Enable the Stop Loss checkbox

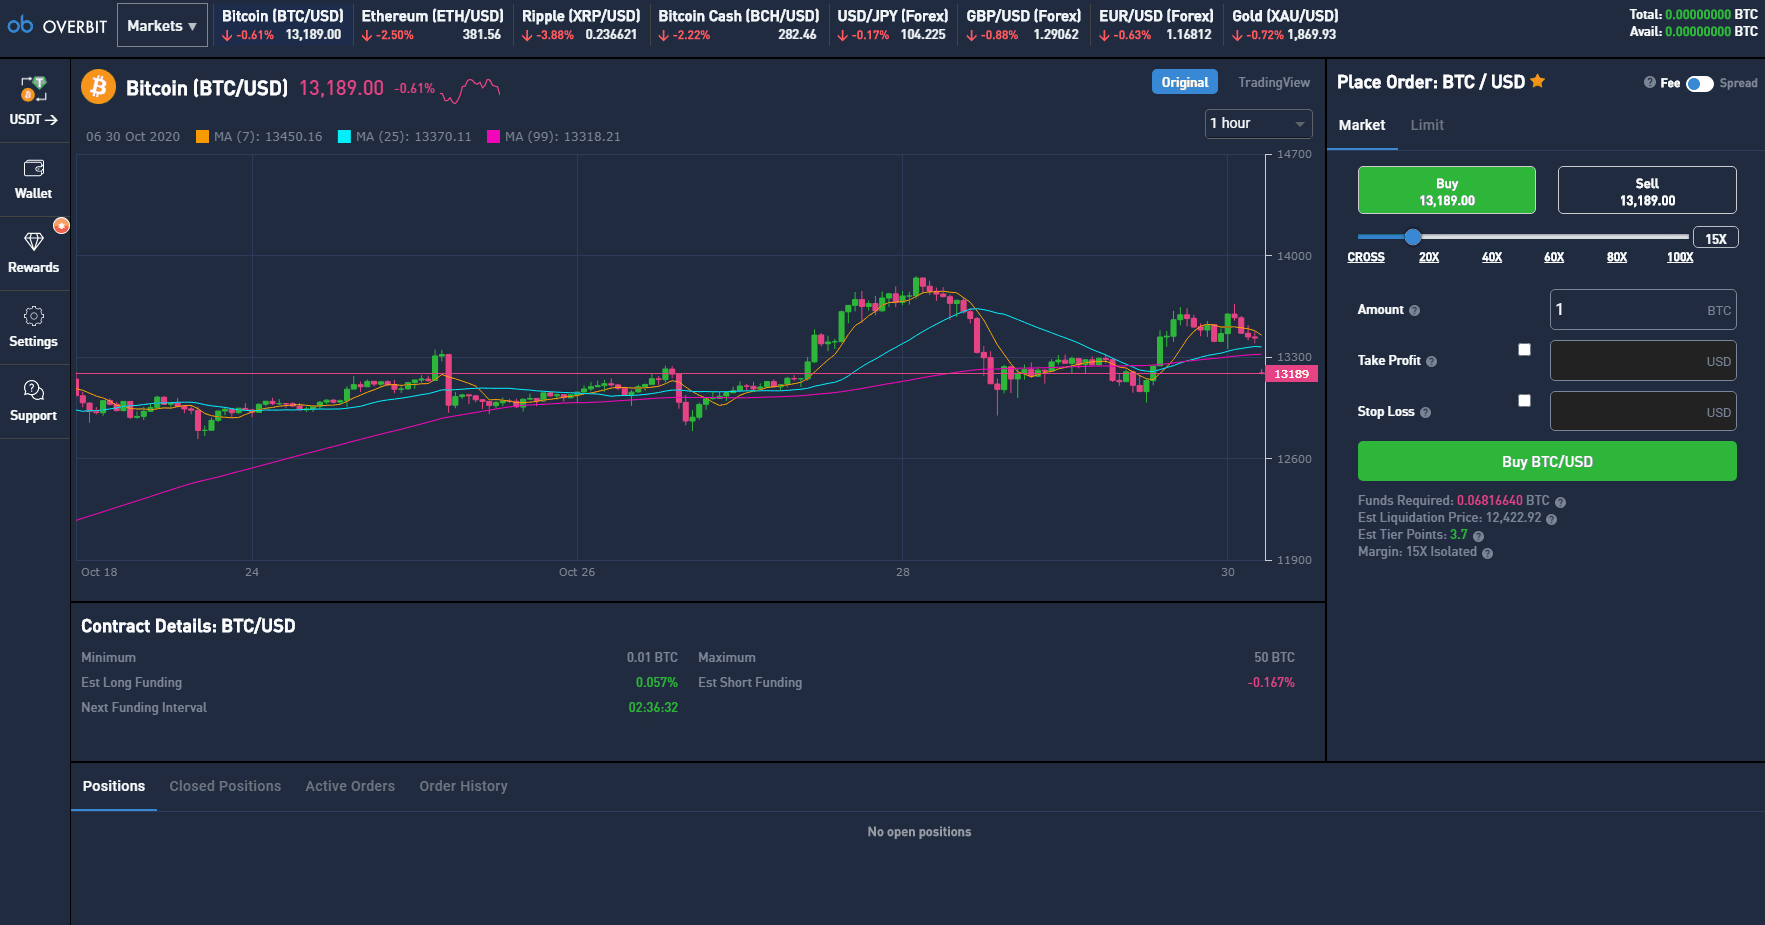(1524, 401)
